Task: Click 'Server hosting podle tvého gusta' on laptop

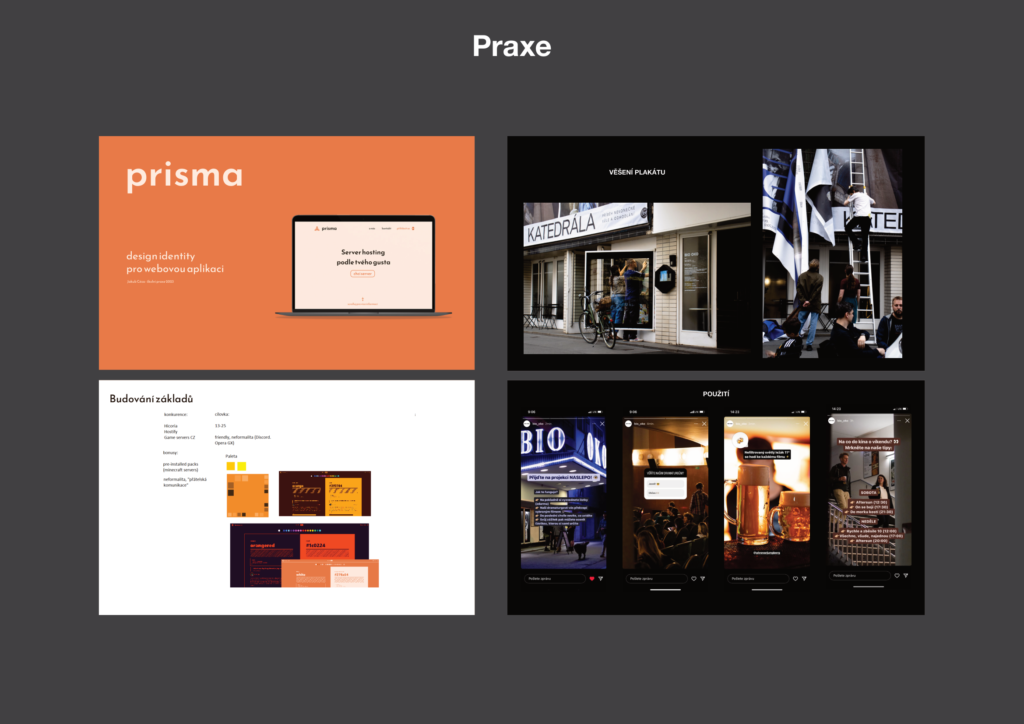Action: [x=363, y=257]
